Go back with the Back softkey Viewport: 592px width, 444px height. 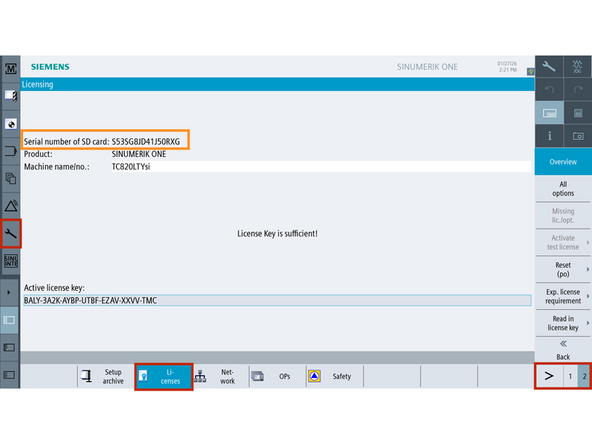coord(563,350)
